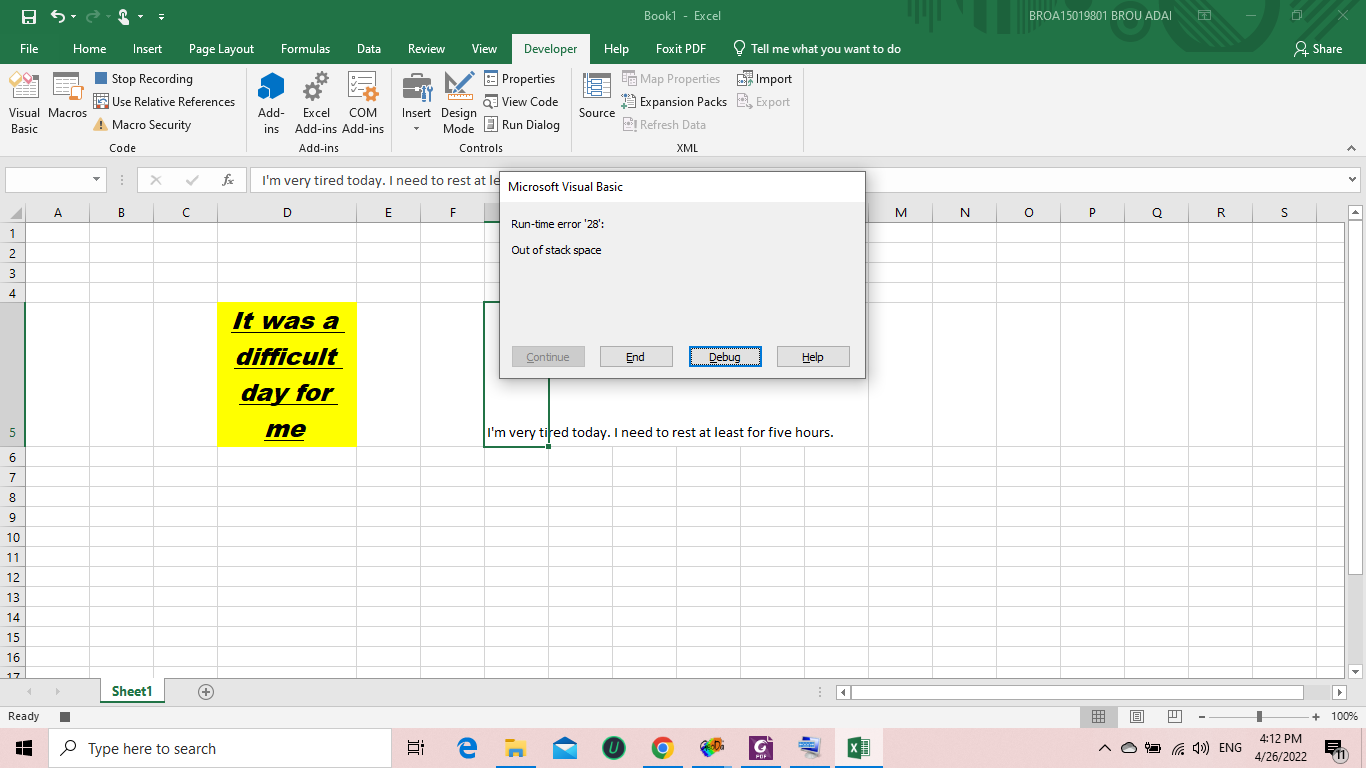The image size is (1366, 768).
Task: Open control Properties in Controls group
Action: coord(519,79)
